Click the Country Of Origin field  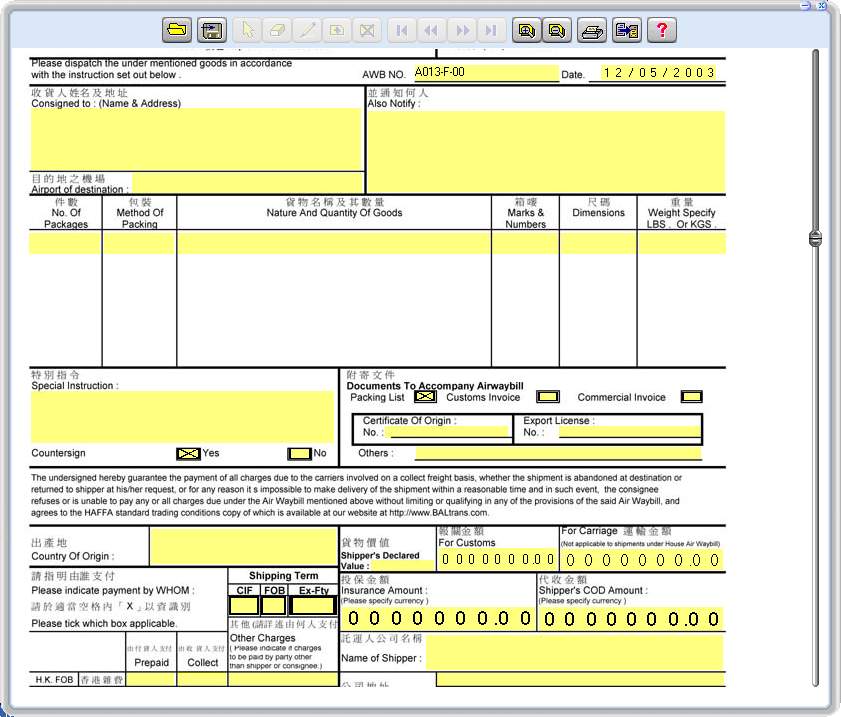tap(243, 546)
